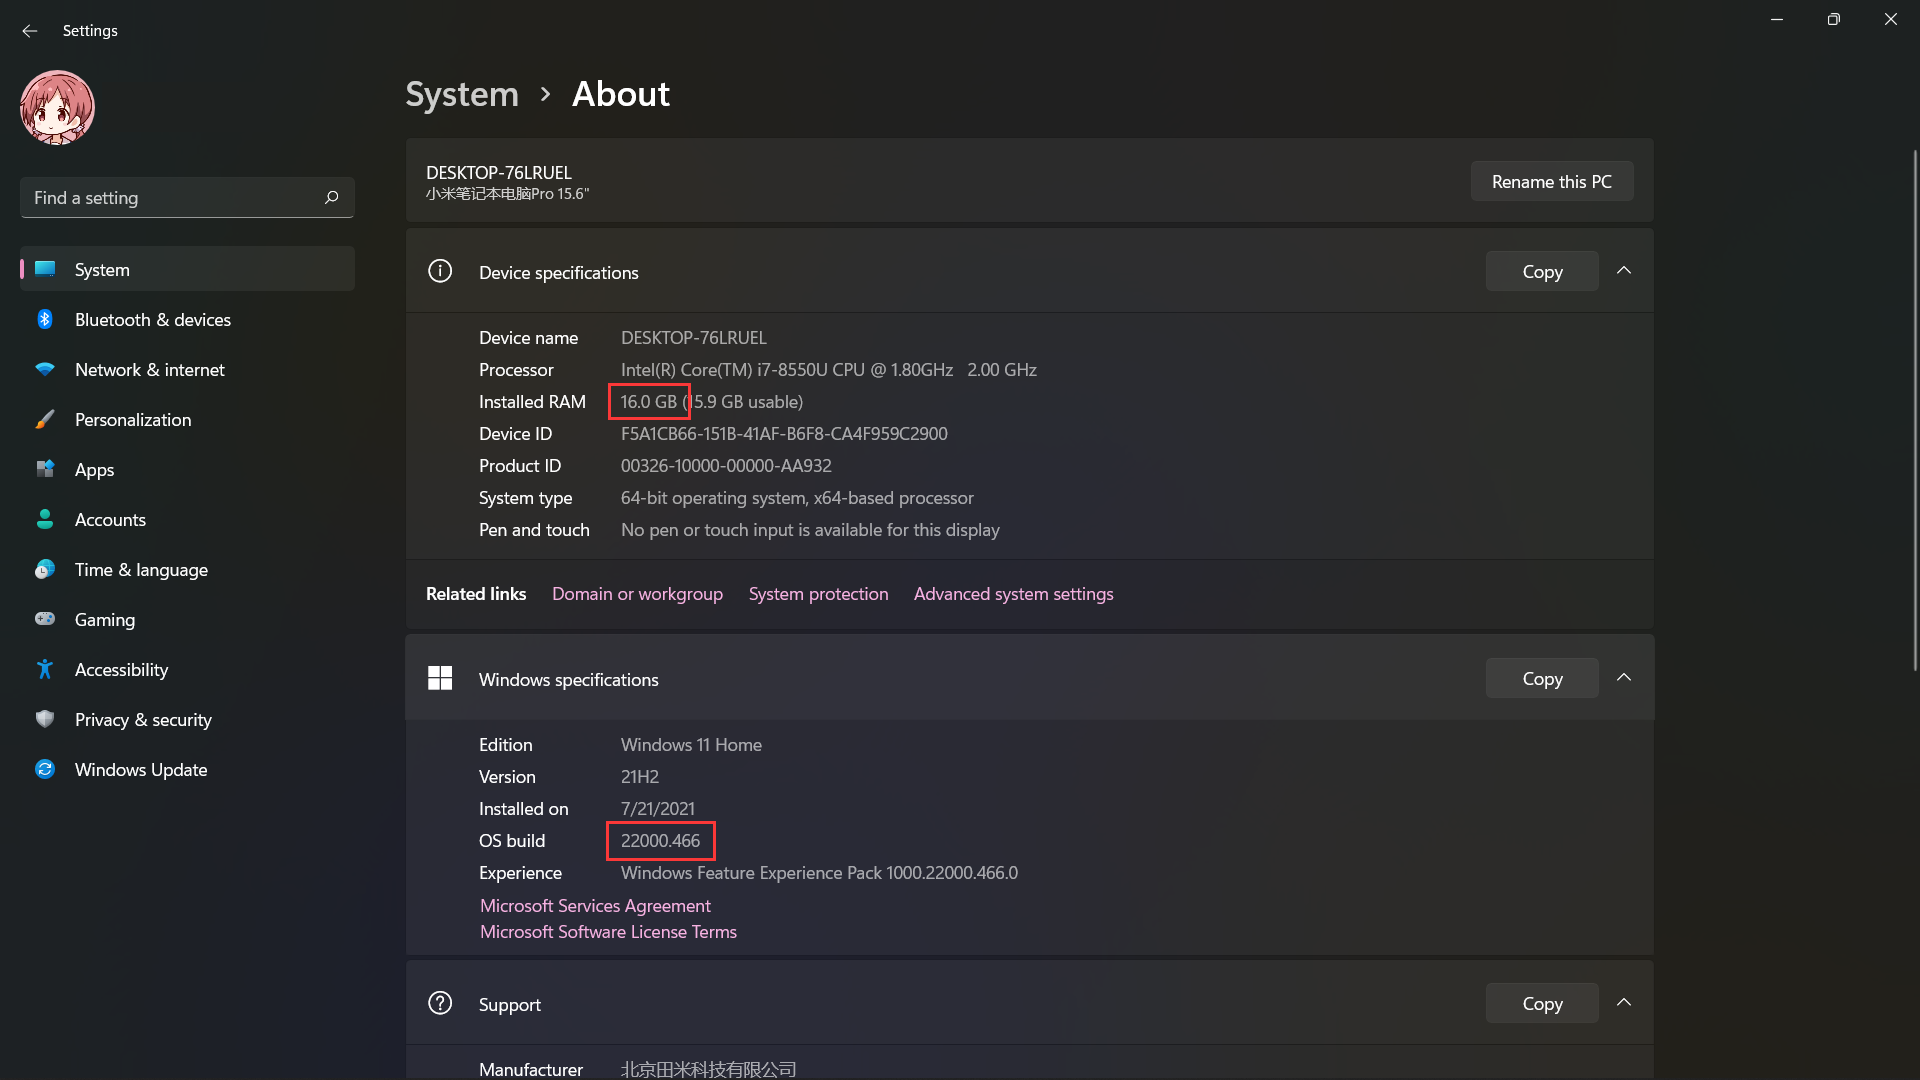Click the Edition value Windows 11 Home
Image resolution: width=1920 pixels, height=1080 pixels.
[x=691, y=745]
